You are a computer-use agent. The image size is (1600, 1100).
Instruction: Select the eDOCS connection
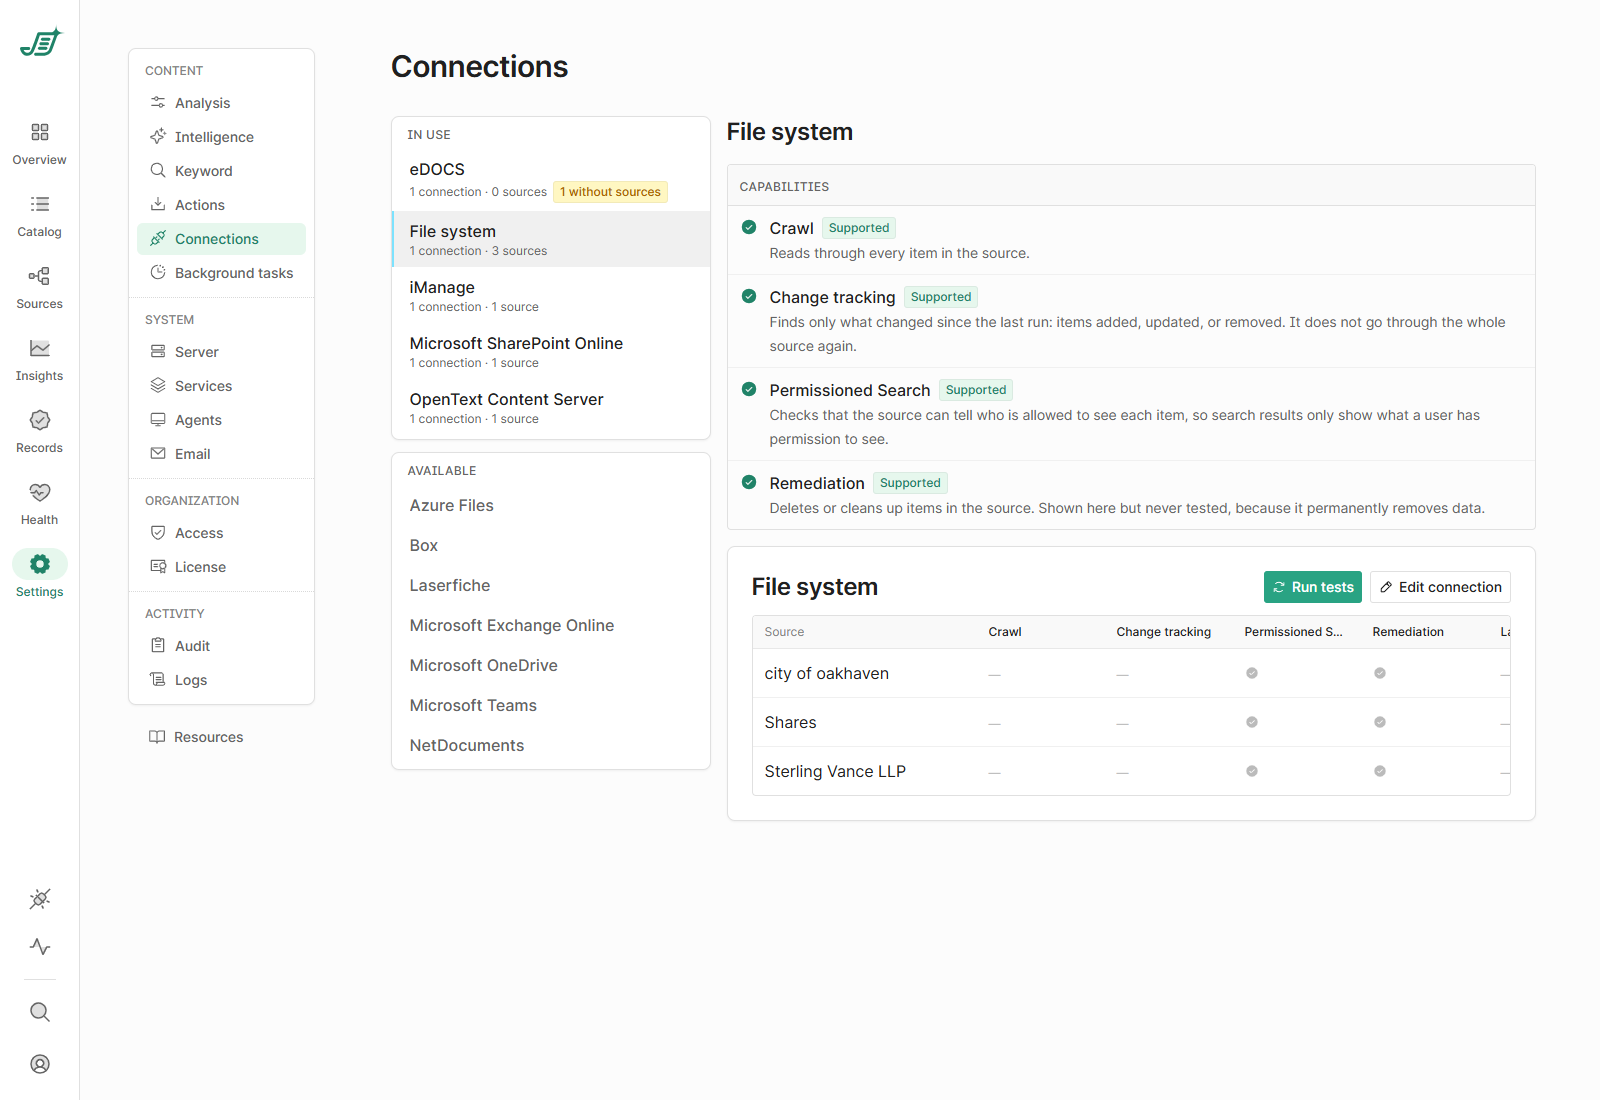pos(551,180)
